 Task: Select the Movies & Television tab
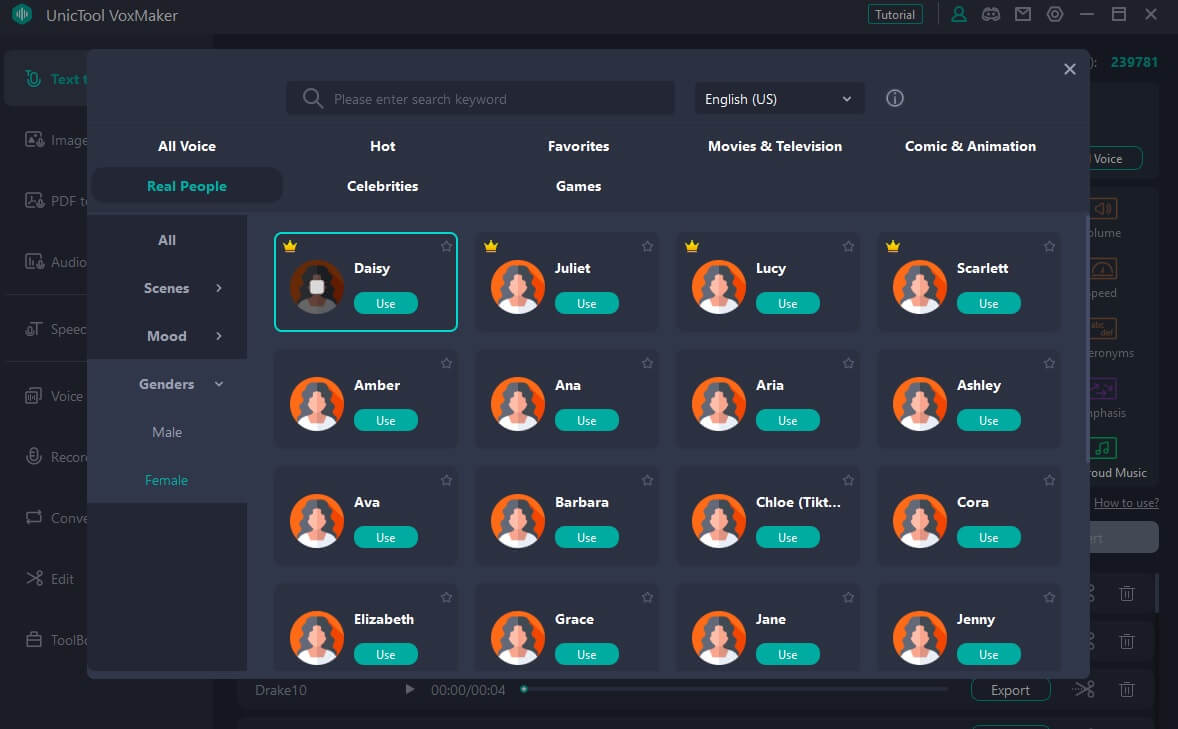click(775, 147)
